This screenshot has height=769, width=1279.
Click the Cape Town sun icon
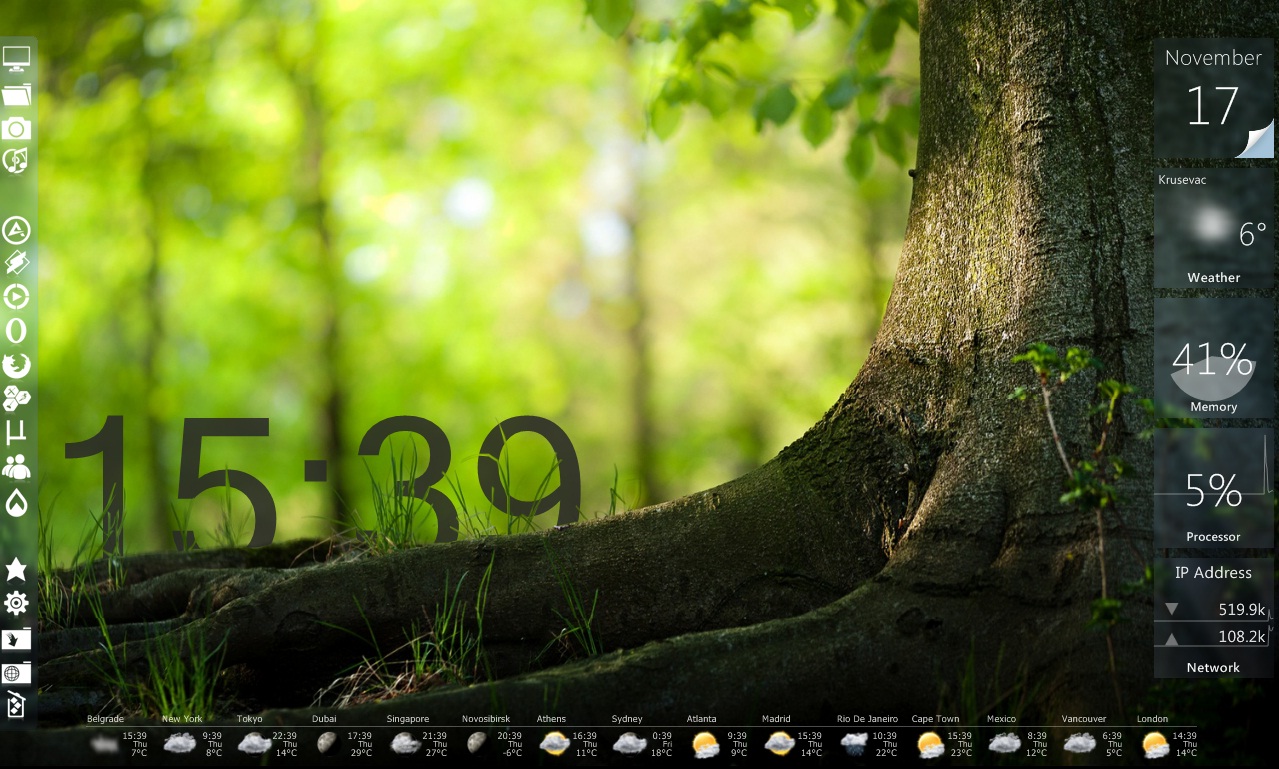[930, 744]
